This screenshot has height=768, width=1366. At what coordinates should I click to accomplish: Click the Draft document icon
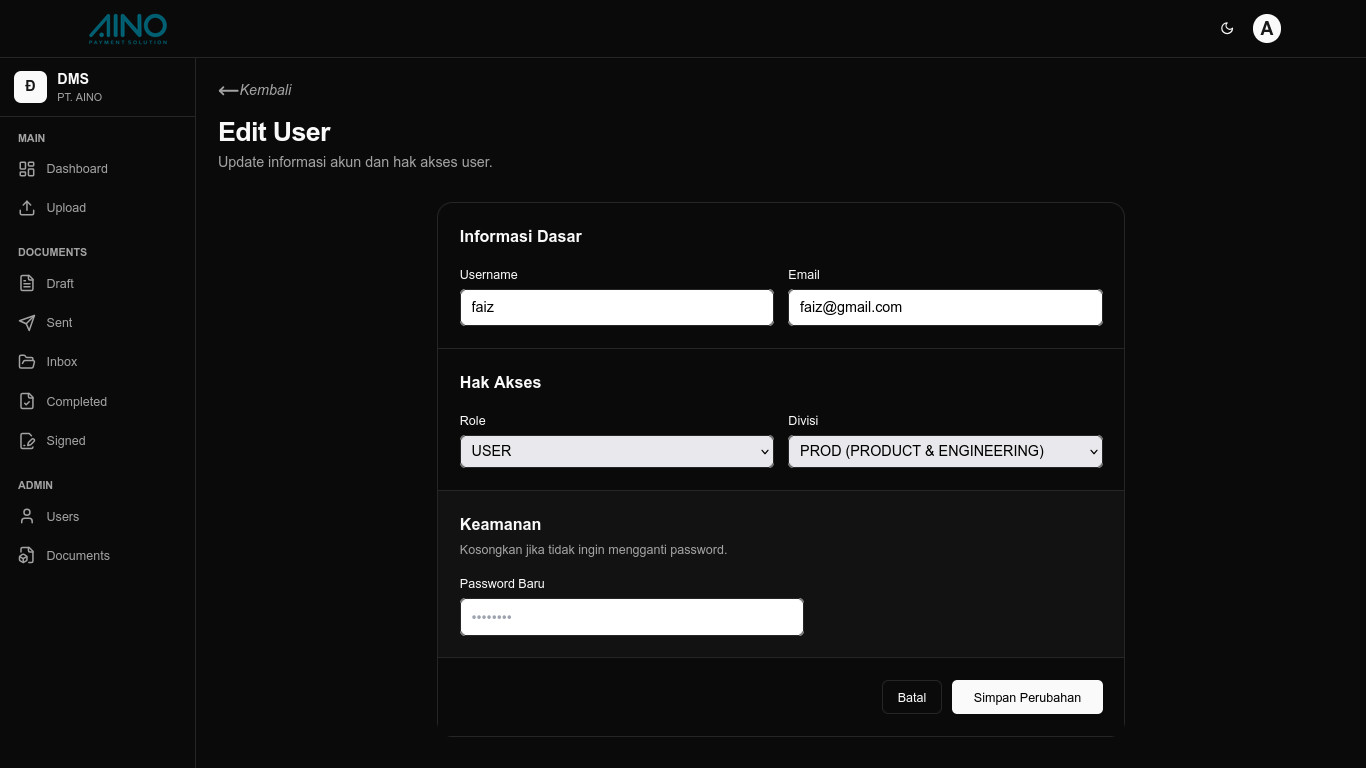coord(27,284)
